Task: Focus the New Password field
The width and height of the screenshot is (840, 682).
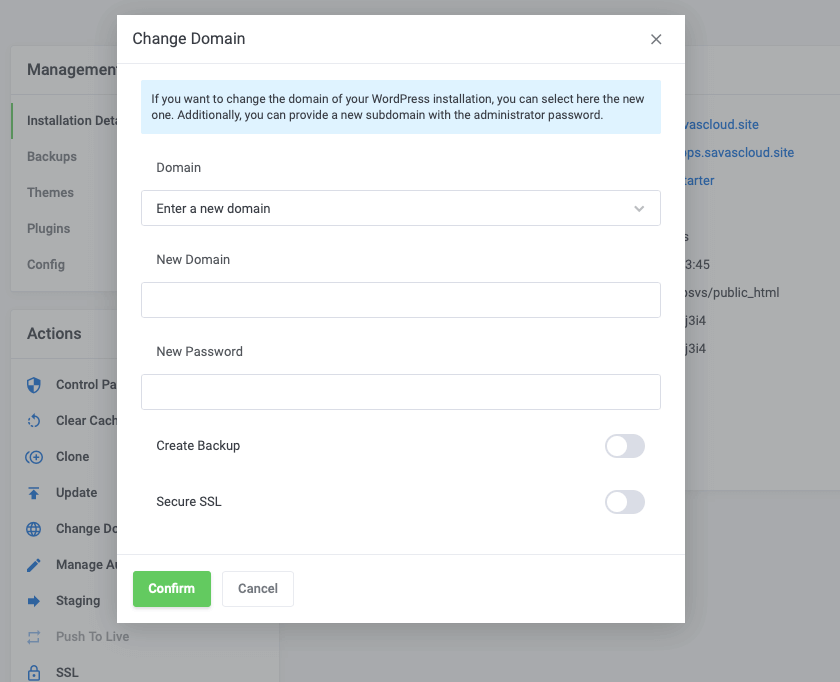Action: click(401, 392)
